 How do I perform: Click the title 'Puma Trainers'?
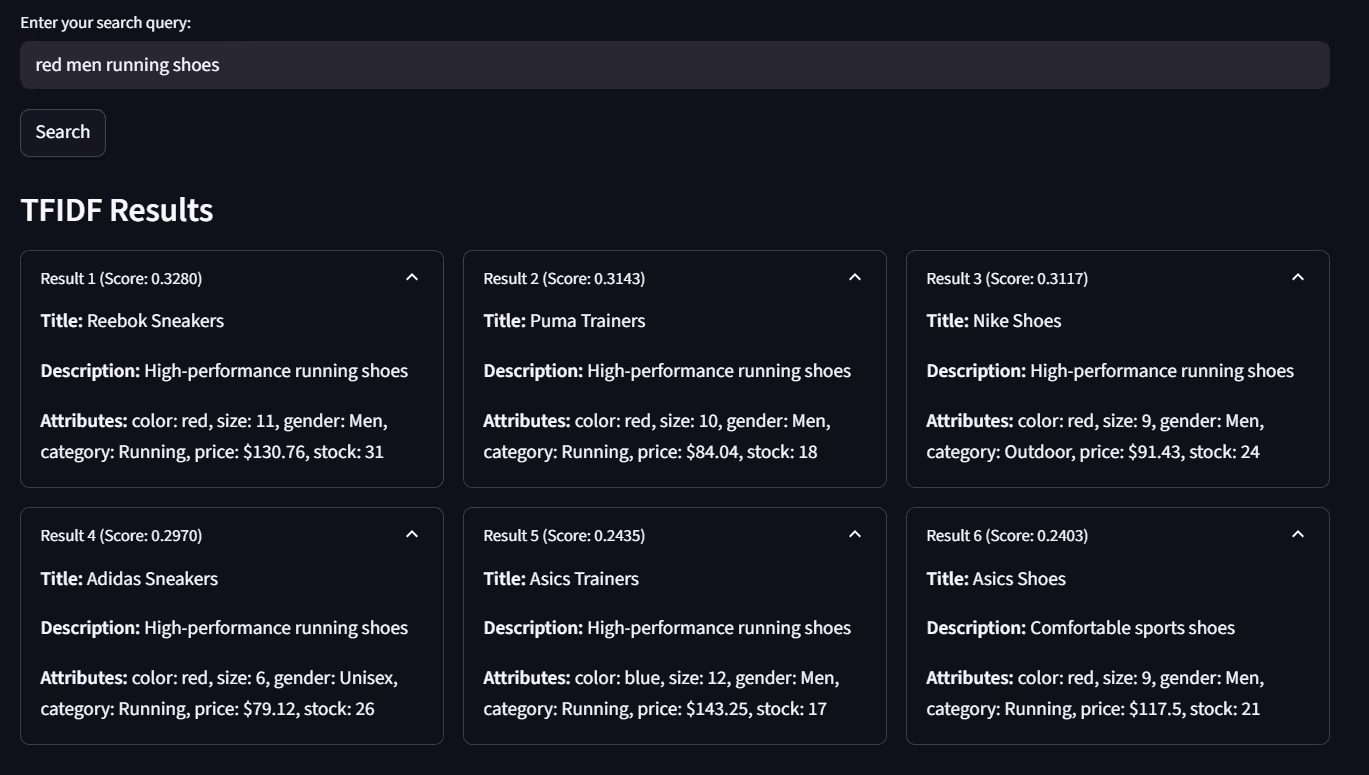click(x=588, y=321)
